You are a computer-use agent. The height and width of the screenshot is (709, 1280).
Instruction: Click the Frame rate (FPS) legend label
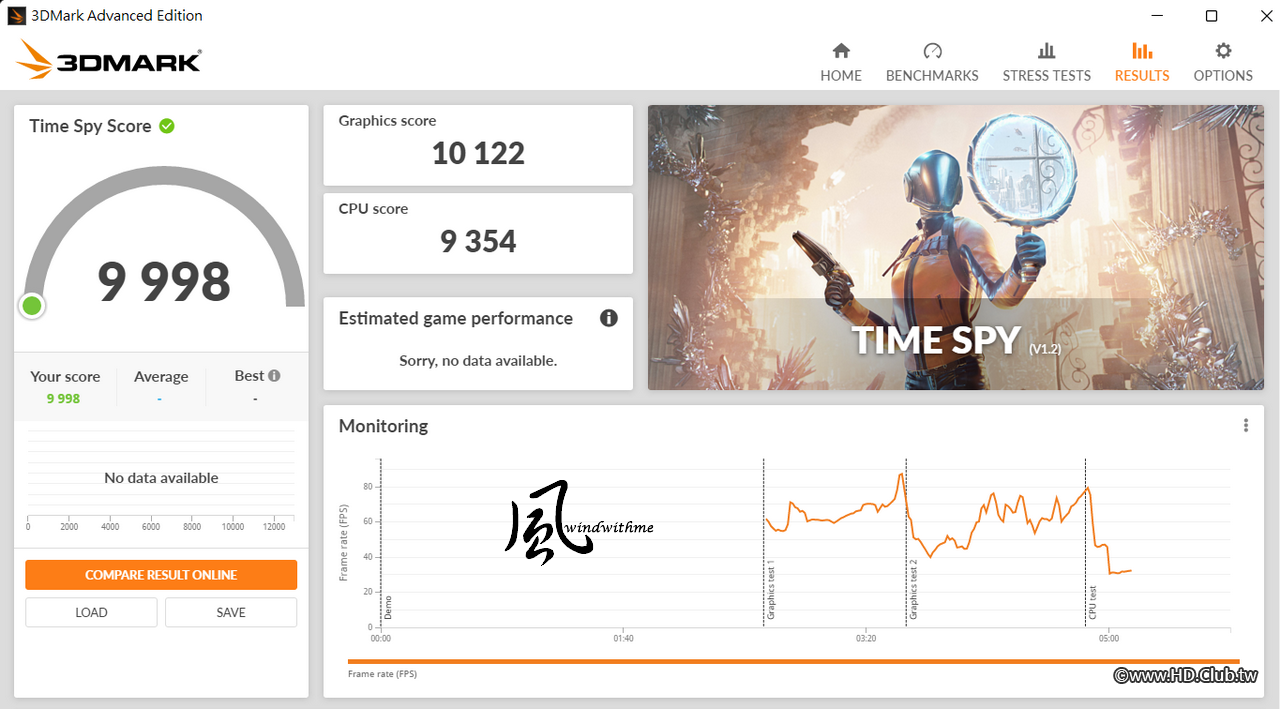click(382, 674)
